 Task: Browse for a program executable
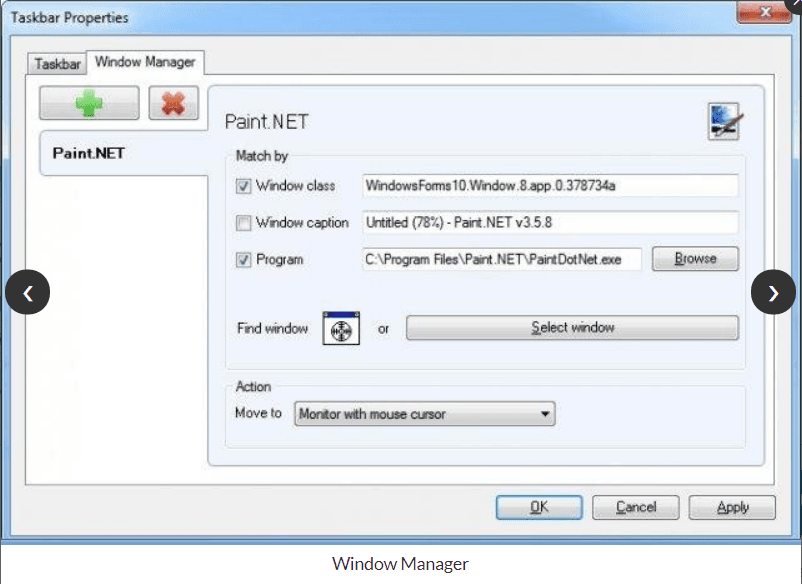point(695,258)
